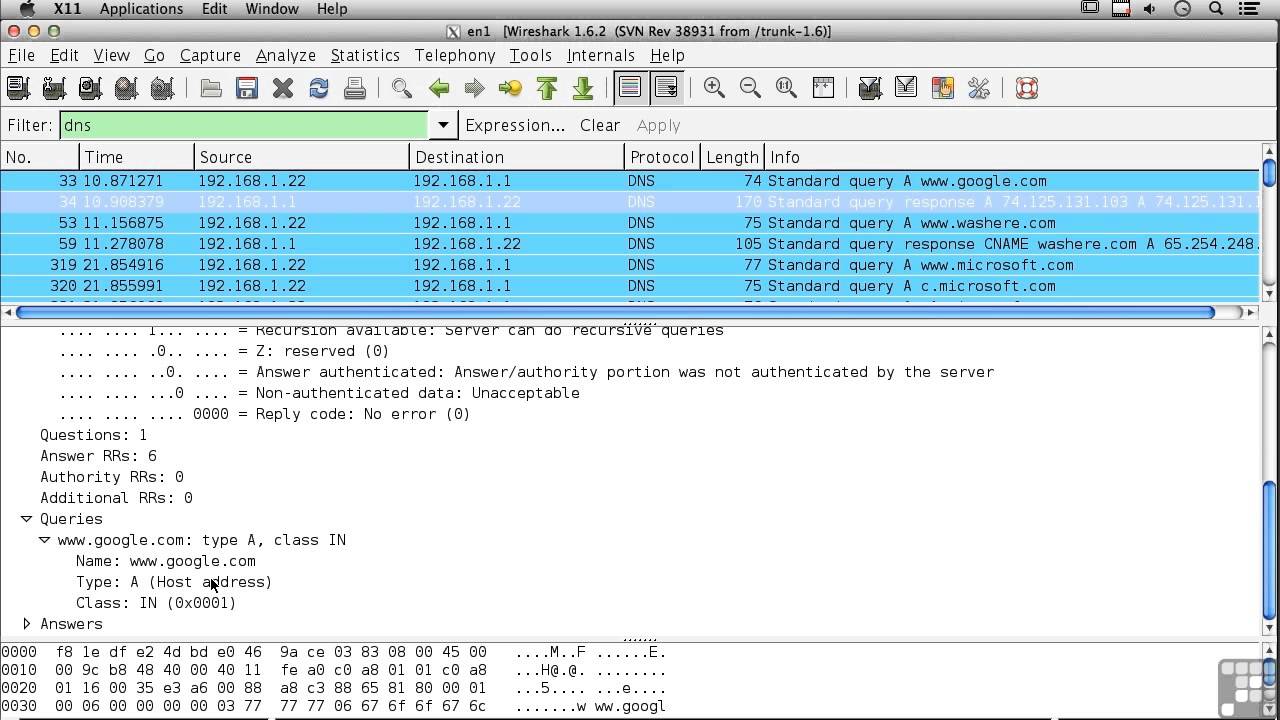Open Wireshark preferences tools icon
Screen dimensions: 1280x720
[x=978, y=88]
